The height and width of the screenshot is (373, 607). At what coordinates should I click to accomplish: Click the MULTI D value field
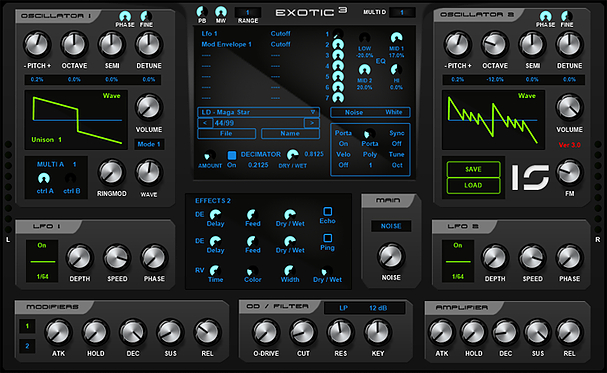402,12
